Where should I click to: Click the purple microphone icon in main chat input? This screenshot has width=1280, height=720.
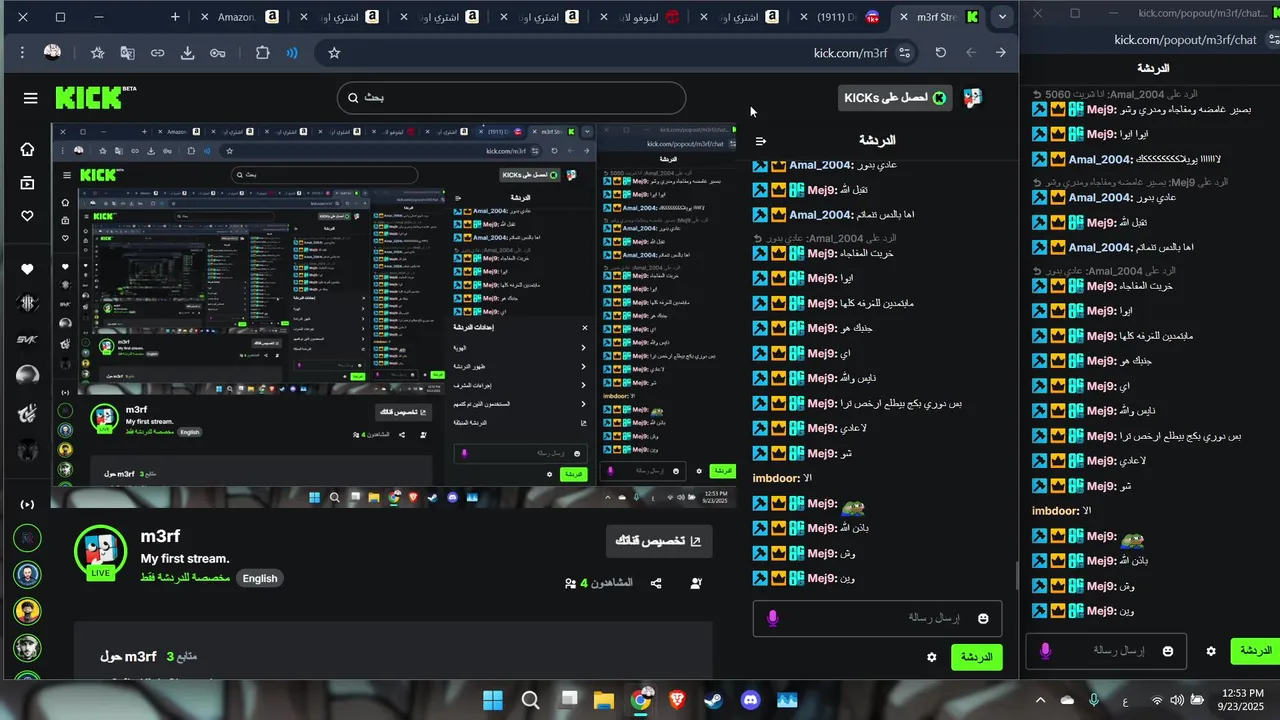772,619
